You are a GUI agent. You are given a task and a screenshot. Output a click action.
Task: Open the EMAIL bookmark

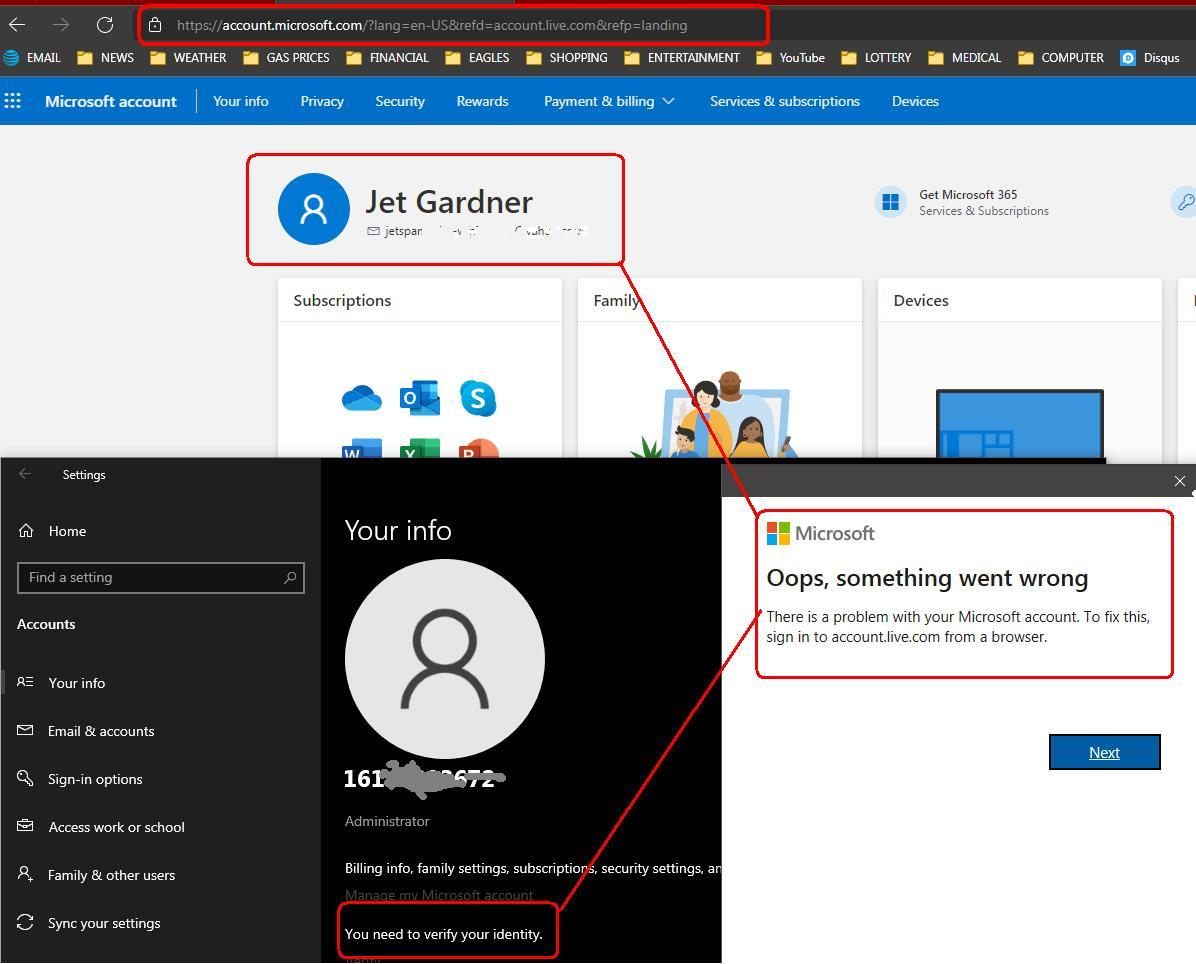pyautogui.click(x=32, y=58)
